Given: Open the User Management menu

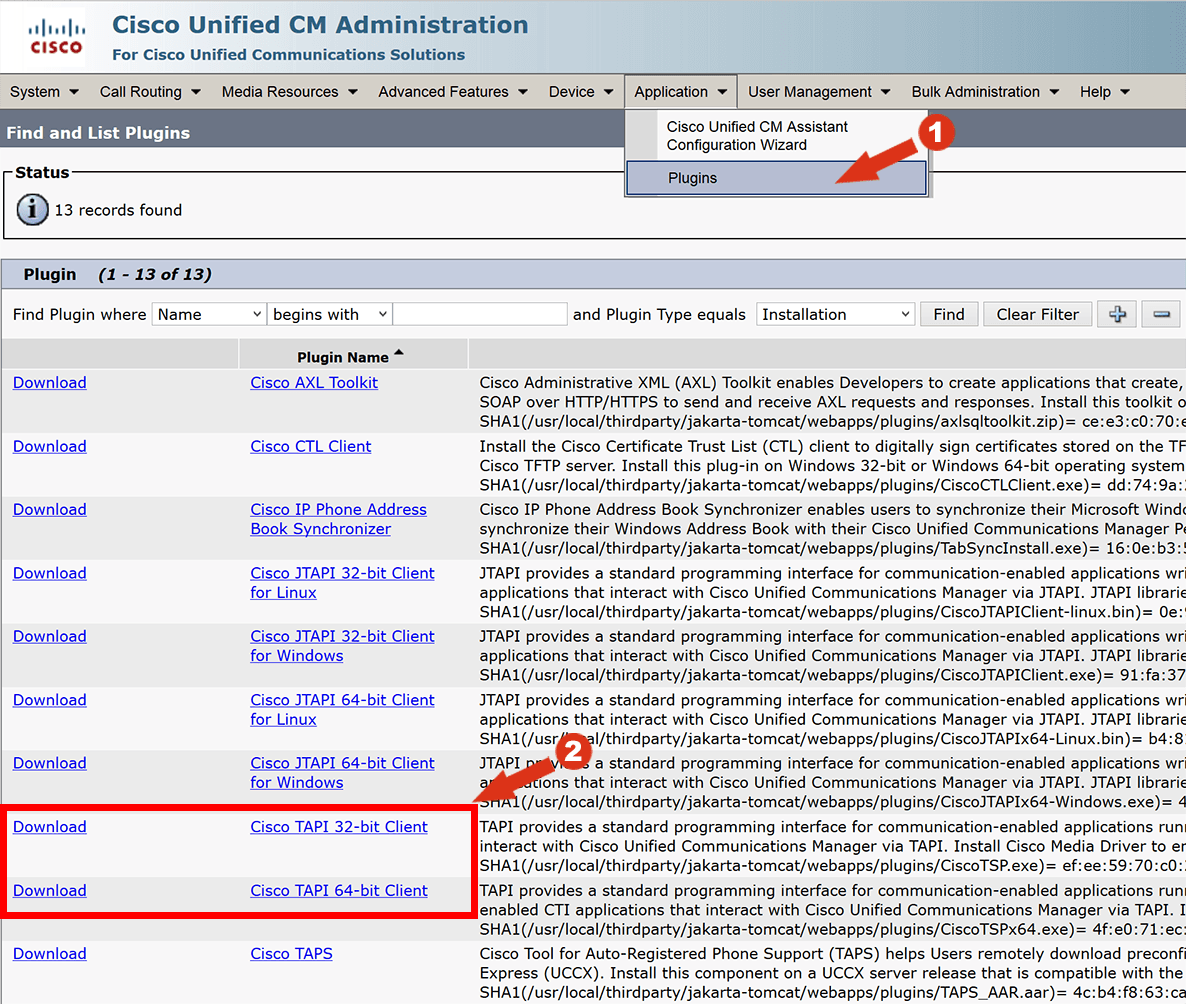Looking at the screenshot, I should 818,92.
